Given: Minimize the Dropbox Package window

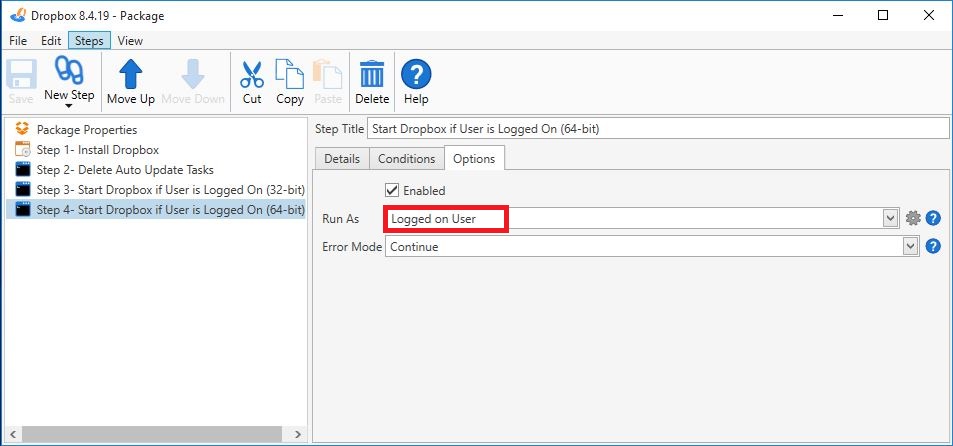Looking at the screenshot, I should coord(838,15).
